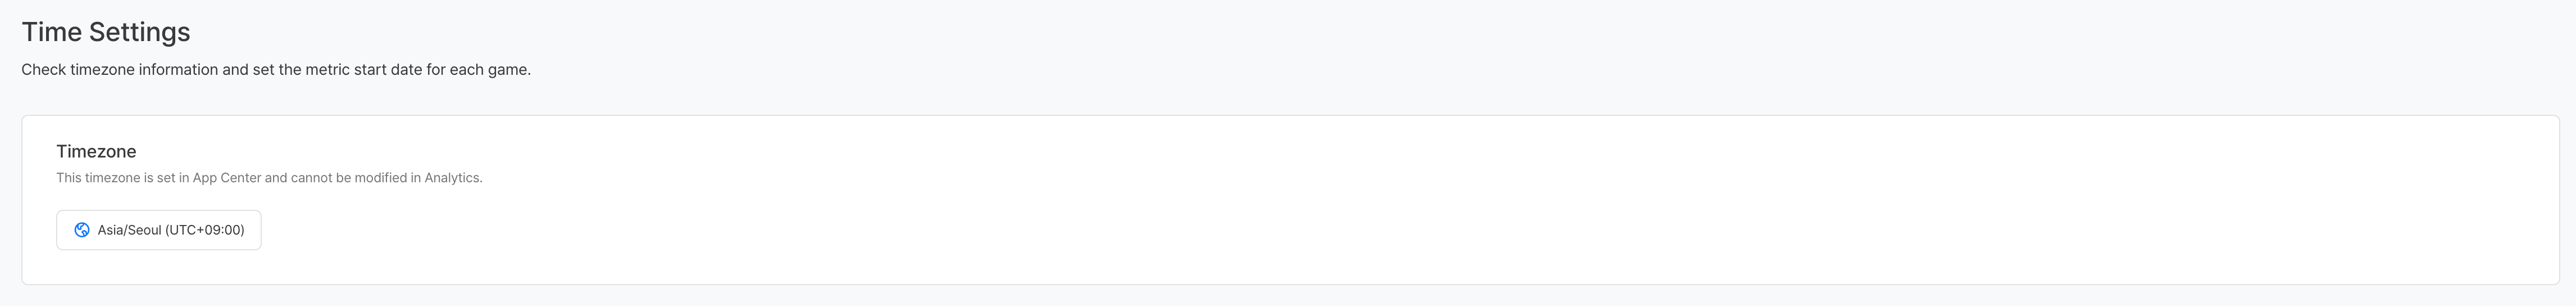Screen dimensions: 2576x306
Task: Click the globe icon in the timezone field
Action: [x=82, y=230]
